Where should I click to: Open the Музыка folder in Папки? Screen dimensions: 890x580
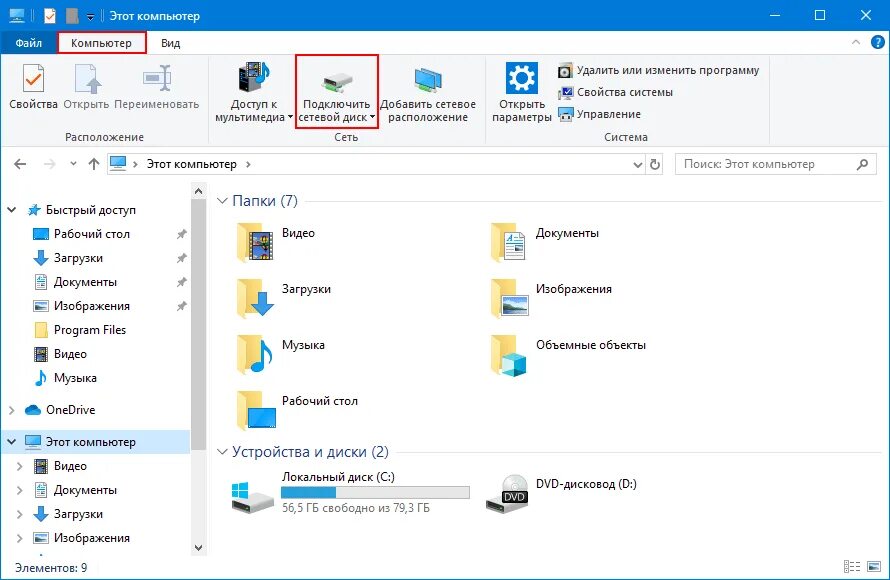(x=281, y=354)
